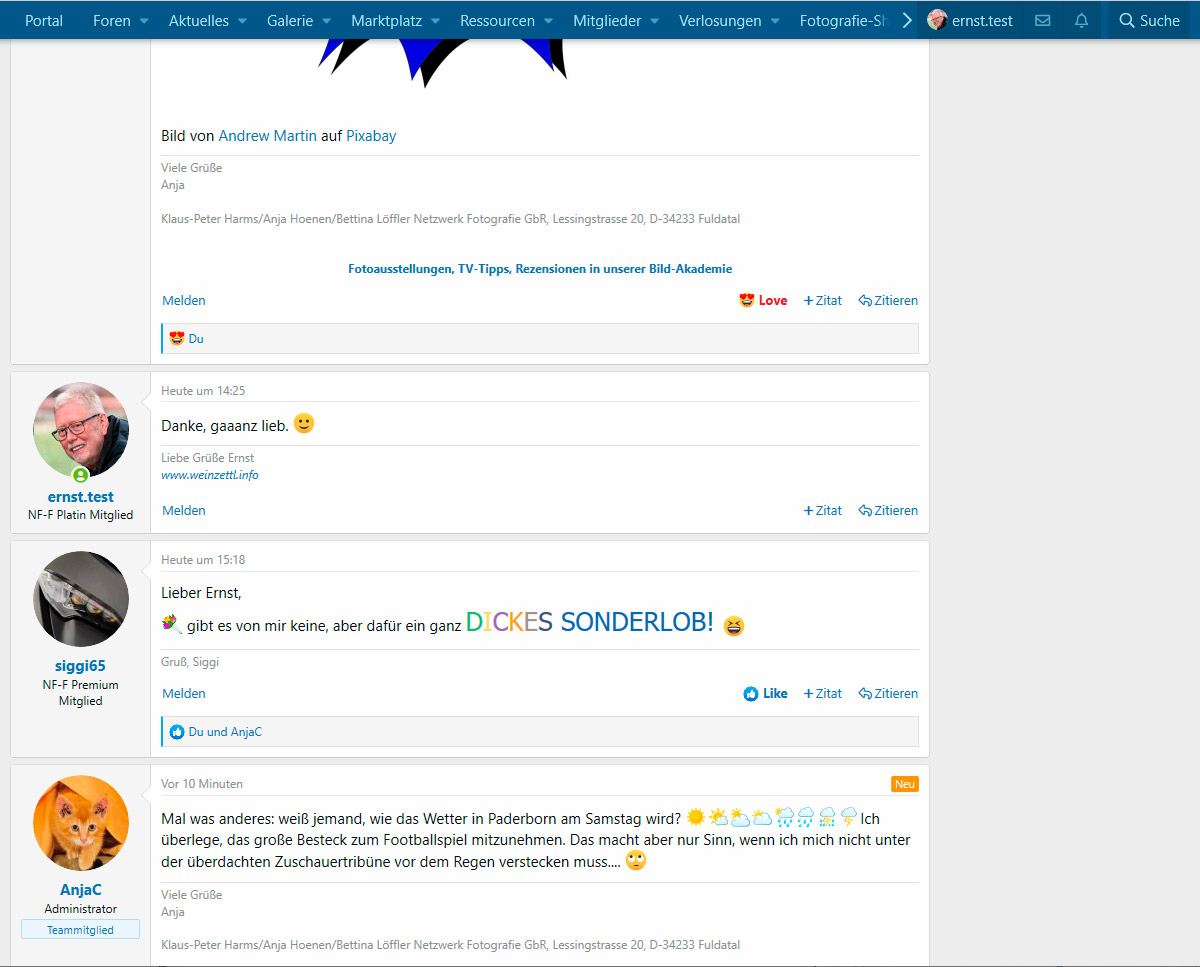Click Zitieren on the Love-reacted post
Image resolution: width=1200 pixels, height=967 pixels.
[888, 300]
